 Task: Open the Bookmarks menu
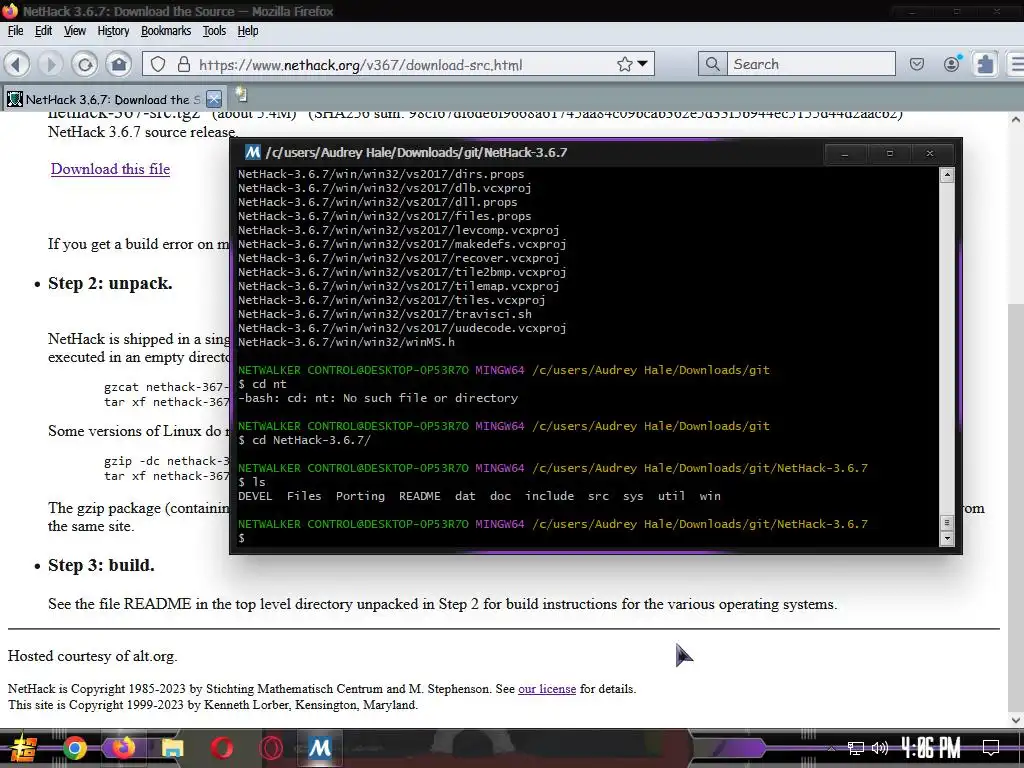click(166, 31)
